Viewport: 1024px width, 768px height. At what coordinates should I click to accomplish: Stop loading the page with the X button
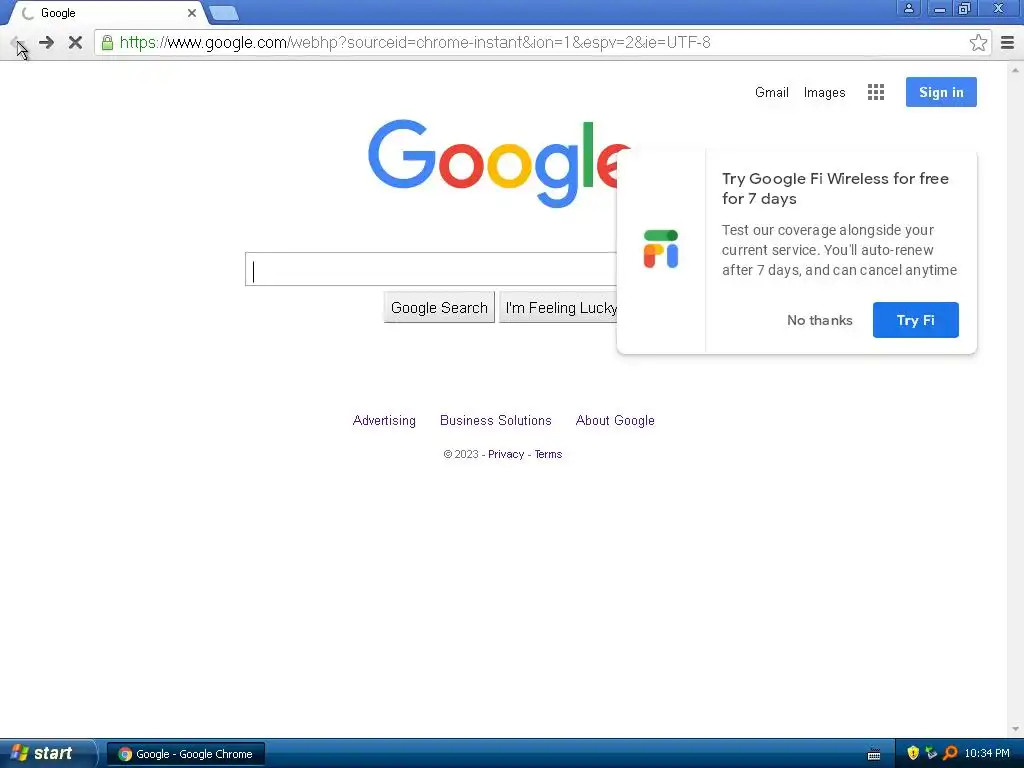point(75,42)
